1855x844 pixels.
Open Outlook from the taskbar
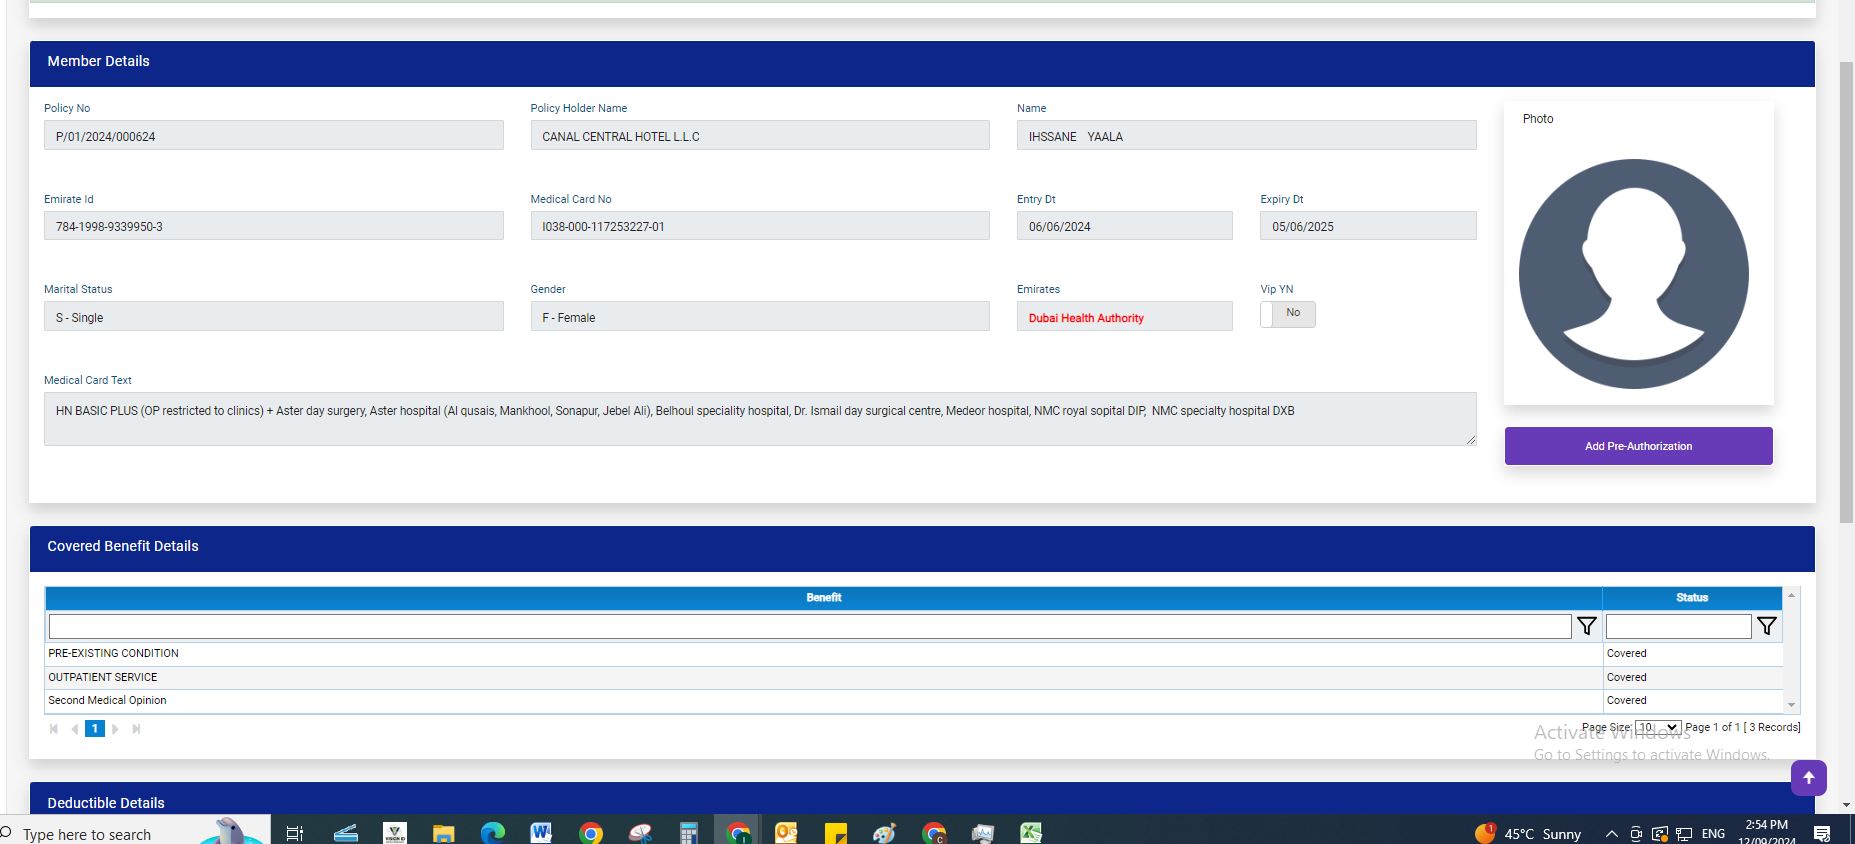tap(786, 833)
